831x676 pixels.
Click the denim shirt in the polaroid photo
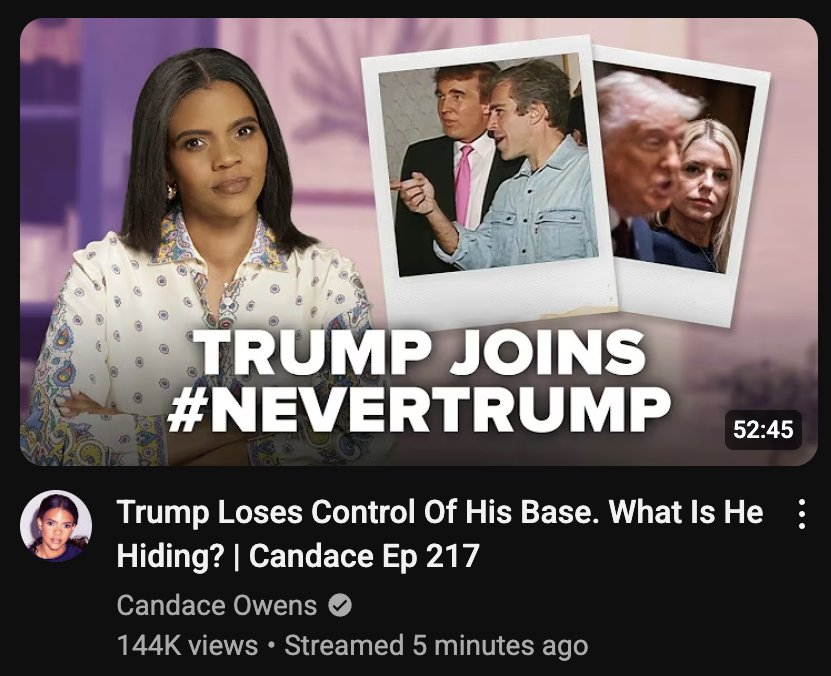click(x=535, y=212)
